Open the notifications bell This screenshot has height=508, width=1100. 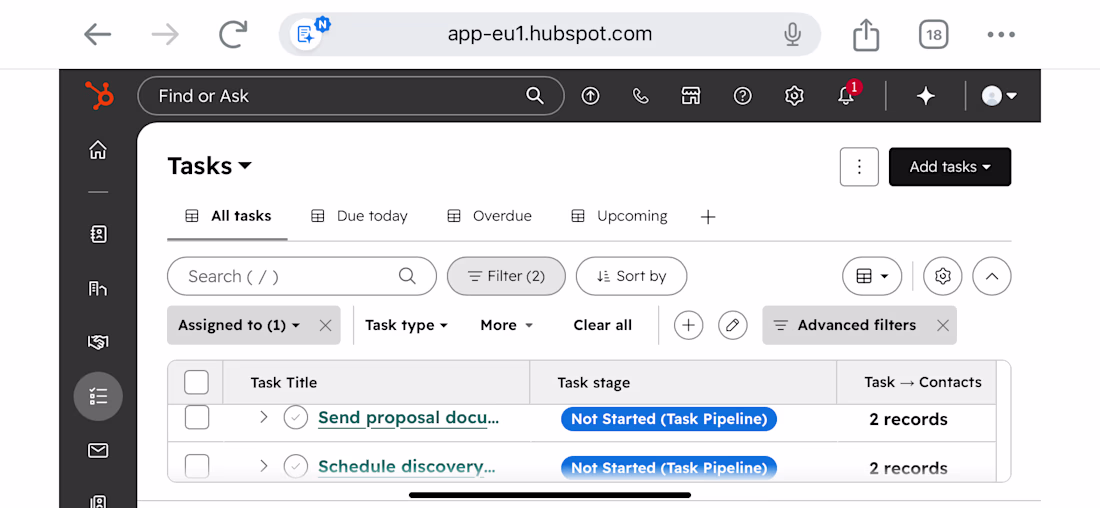coord(847,95)
